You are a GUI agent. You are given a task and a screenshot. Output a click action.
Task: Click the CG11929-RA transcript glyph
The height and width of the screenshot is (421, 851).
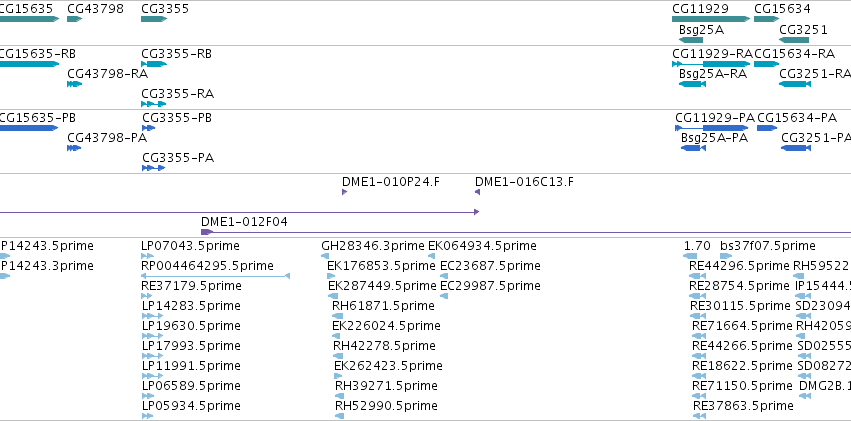coord(711,64)
